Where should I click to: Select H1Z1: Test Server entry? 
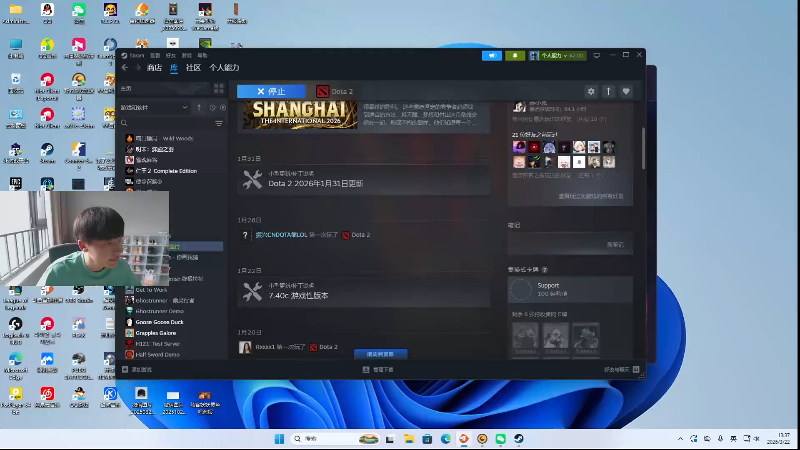[x=157, y=343]
